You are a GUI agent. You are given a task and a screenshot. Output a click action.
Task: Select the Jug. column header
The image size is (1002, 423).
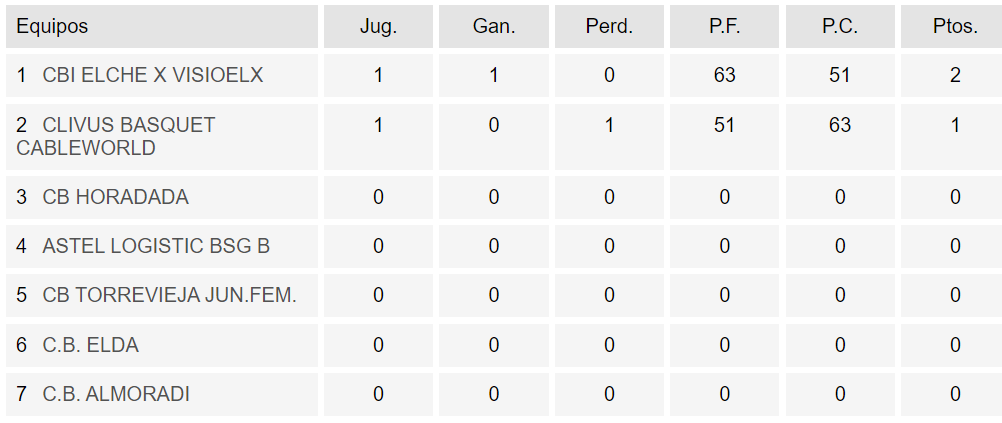[378, 26]
